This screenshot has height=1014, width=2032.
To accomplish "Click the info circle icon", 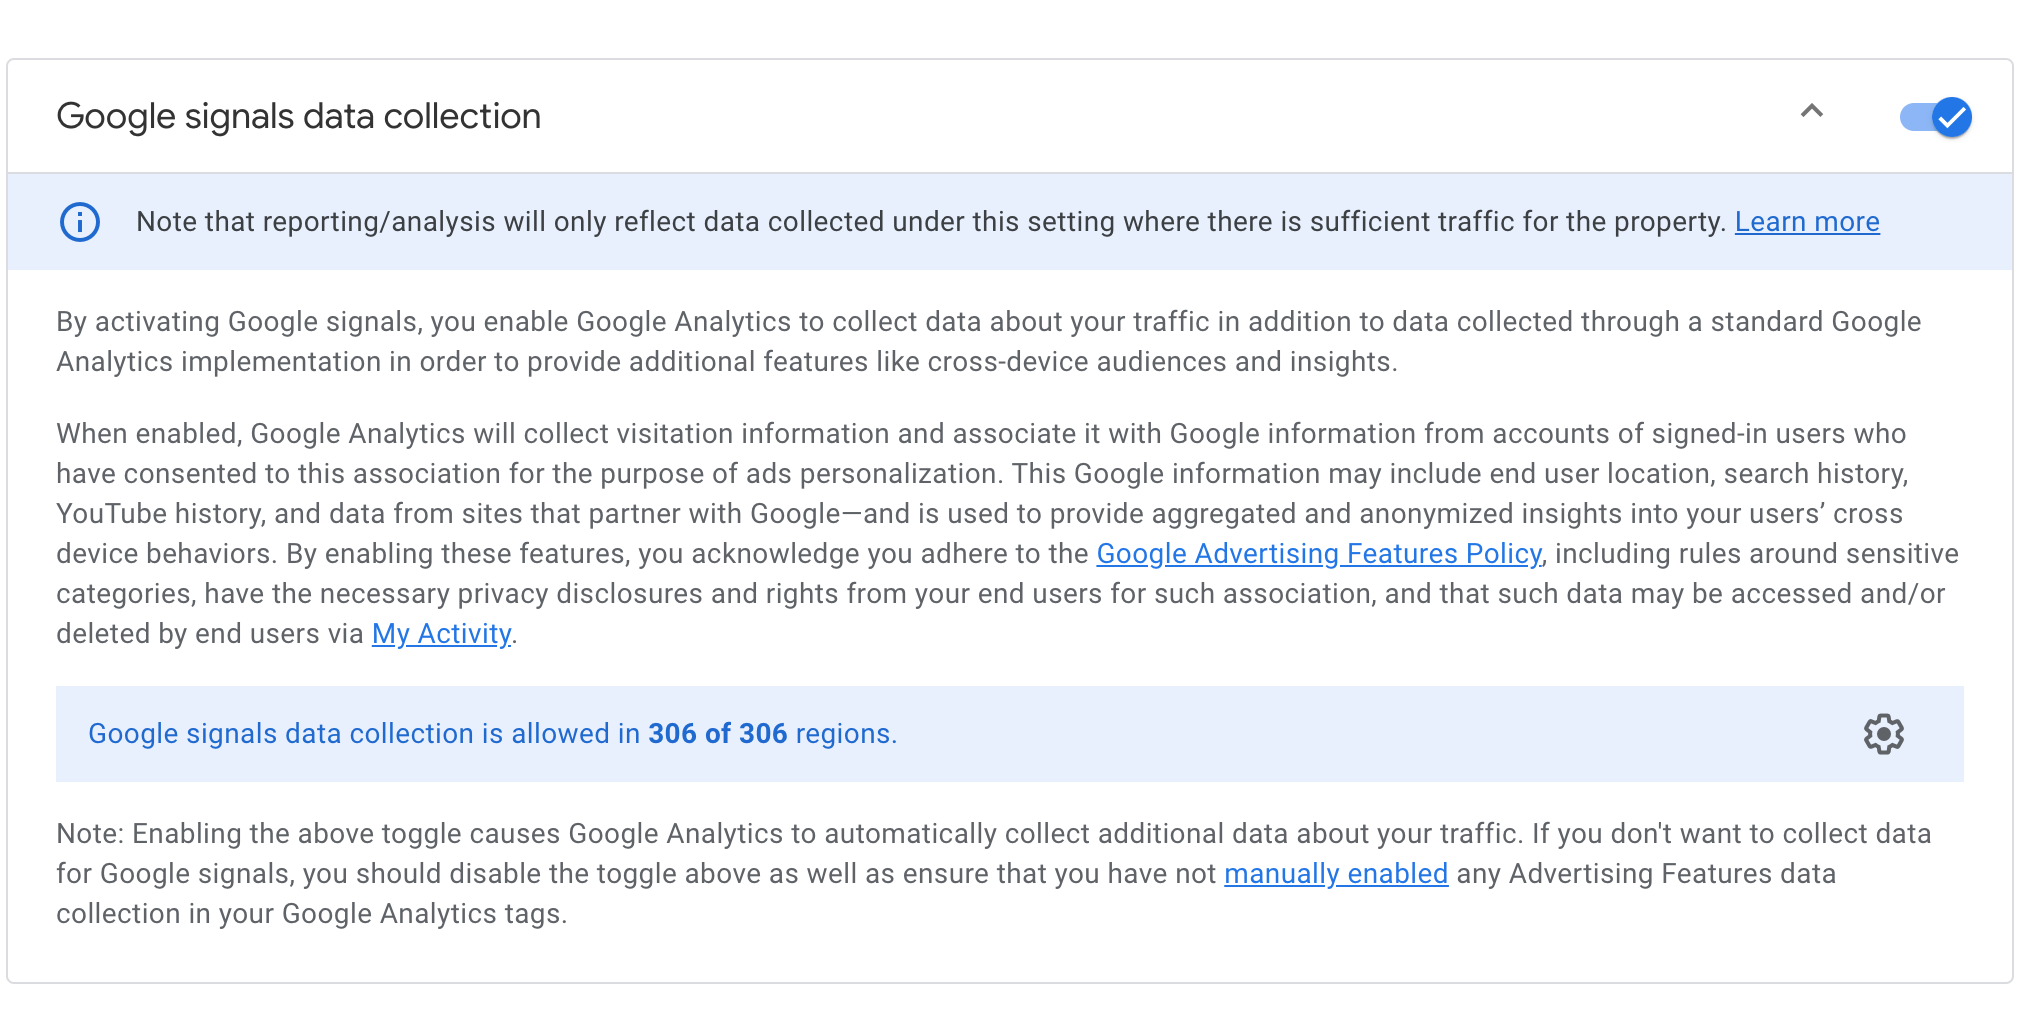I will click(x=80, y=222).
